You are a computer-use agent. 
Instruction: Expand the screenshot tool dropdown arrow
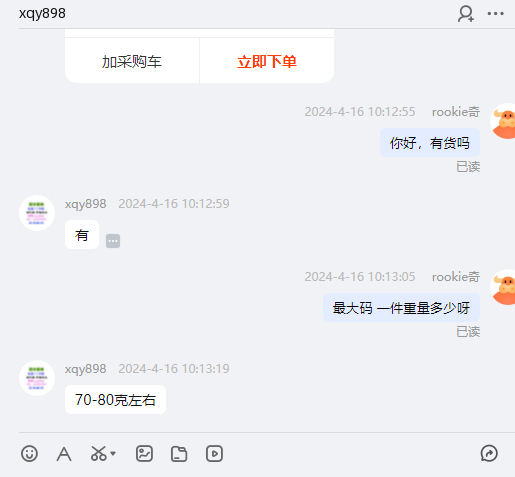point(113,454)
